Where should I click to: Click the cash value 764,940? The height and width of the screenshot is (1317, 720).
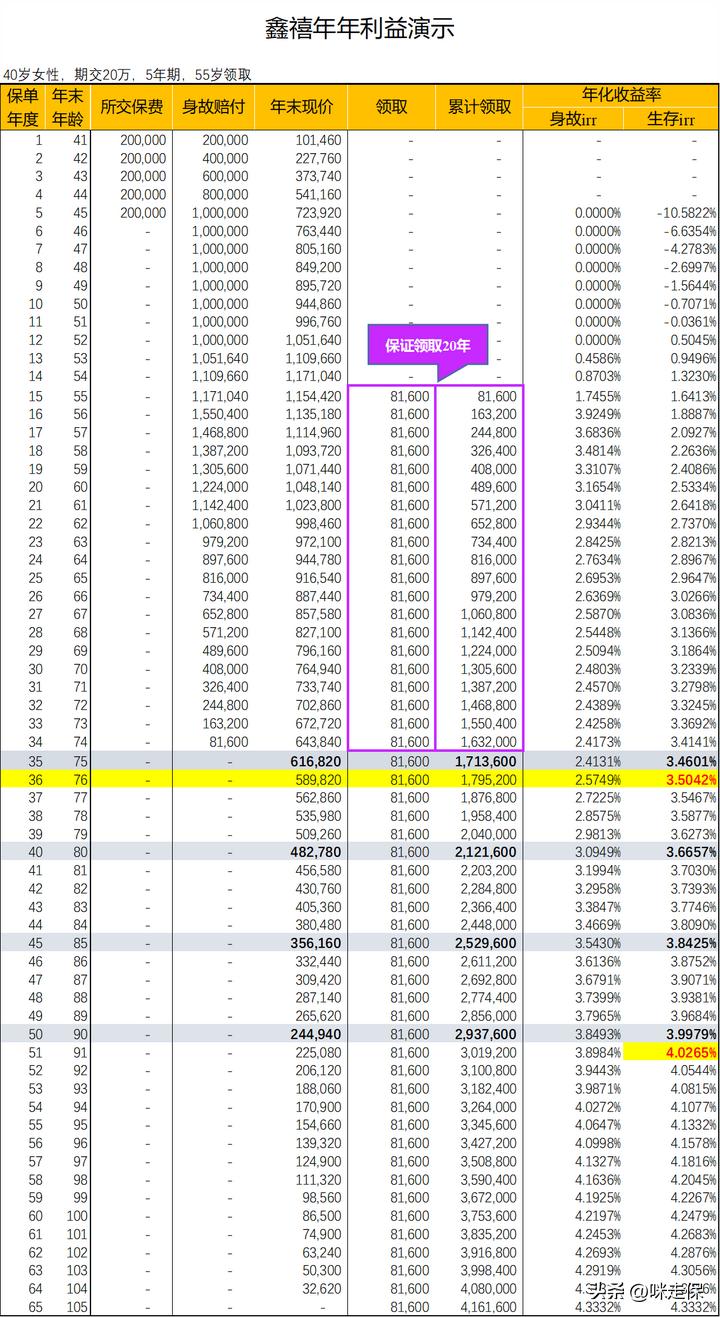point(318,669)
